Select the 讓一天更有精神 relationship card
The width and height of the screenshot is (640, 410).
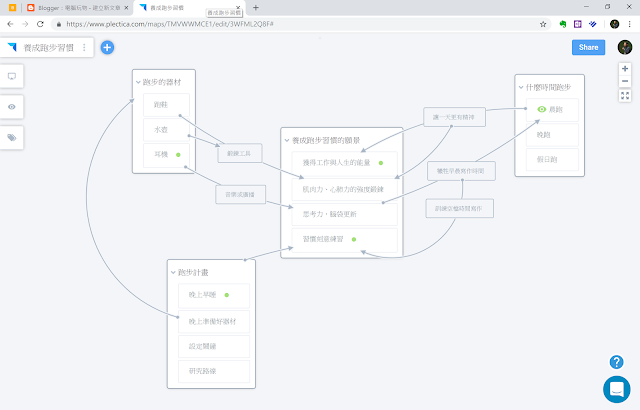(x=454, y=117)
